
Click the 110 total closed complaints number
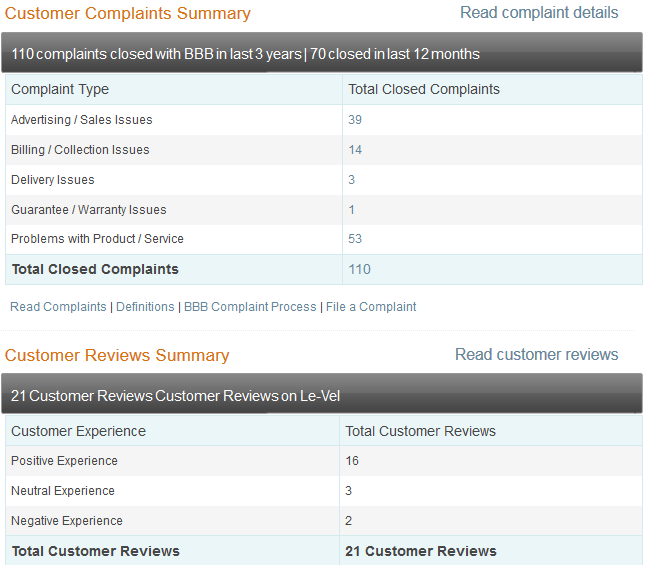click(359, 269)
